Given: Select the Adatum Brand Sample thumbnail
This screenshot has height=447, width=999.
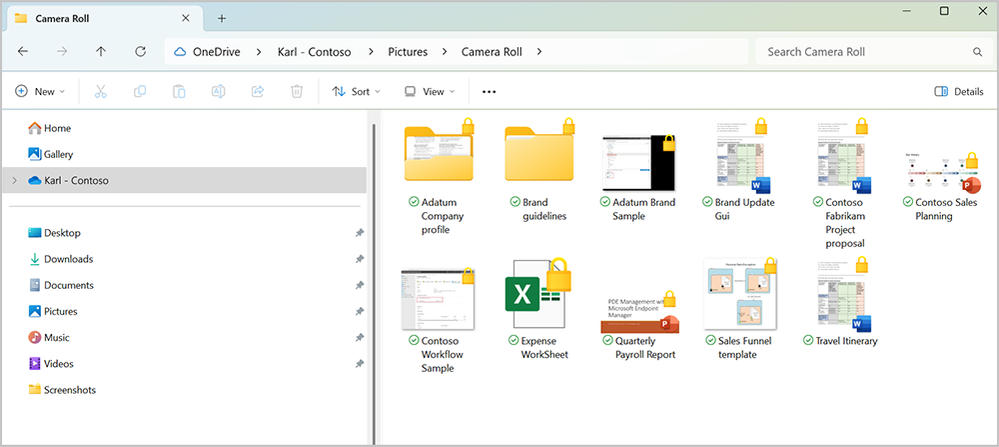Looking at the screenshot, I should 639,162.
